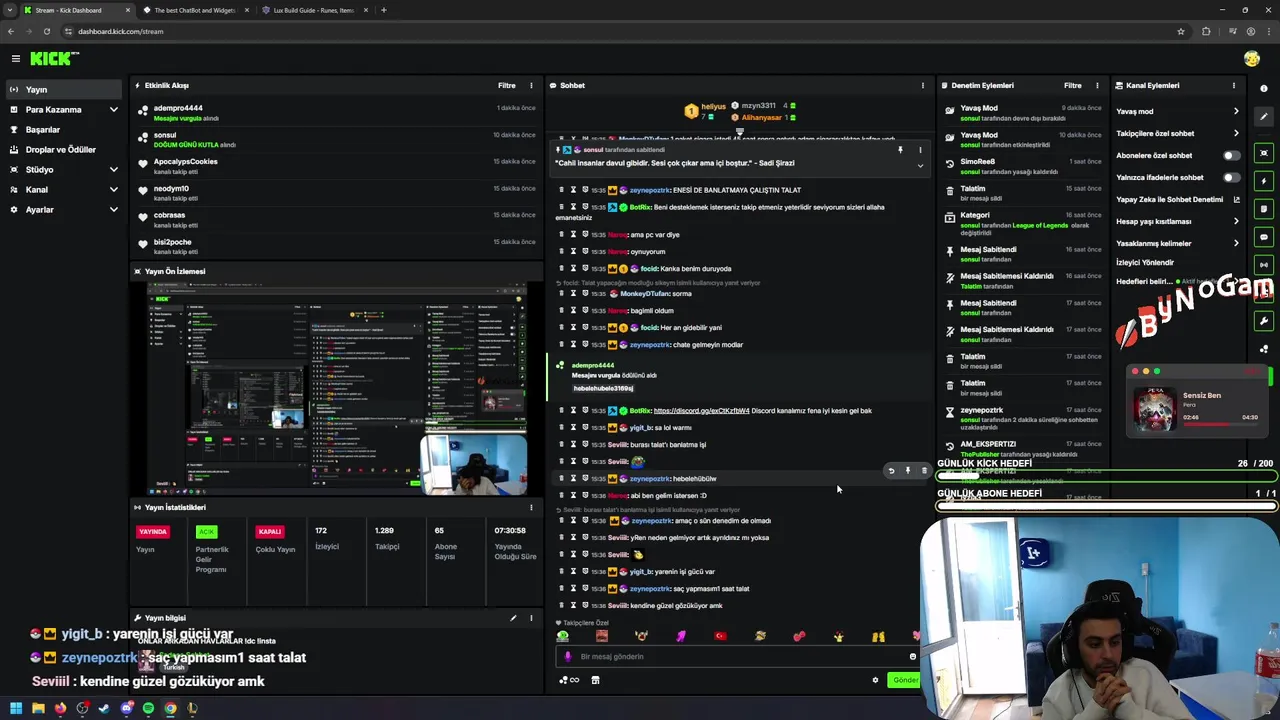The width and height of the screenshot is (1280, 720).
Task: Collapse the pinned message chevron
Action: tap(920, 165)
